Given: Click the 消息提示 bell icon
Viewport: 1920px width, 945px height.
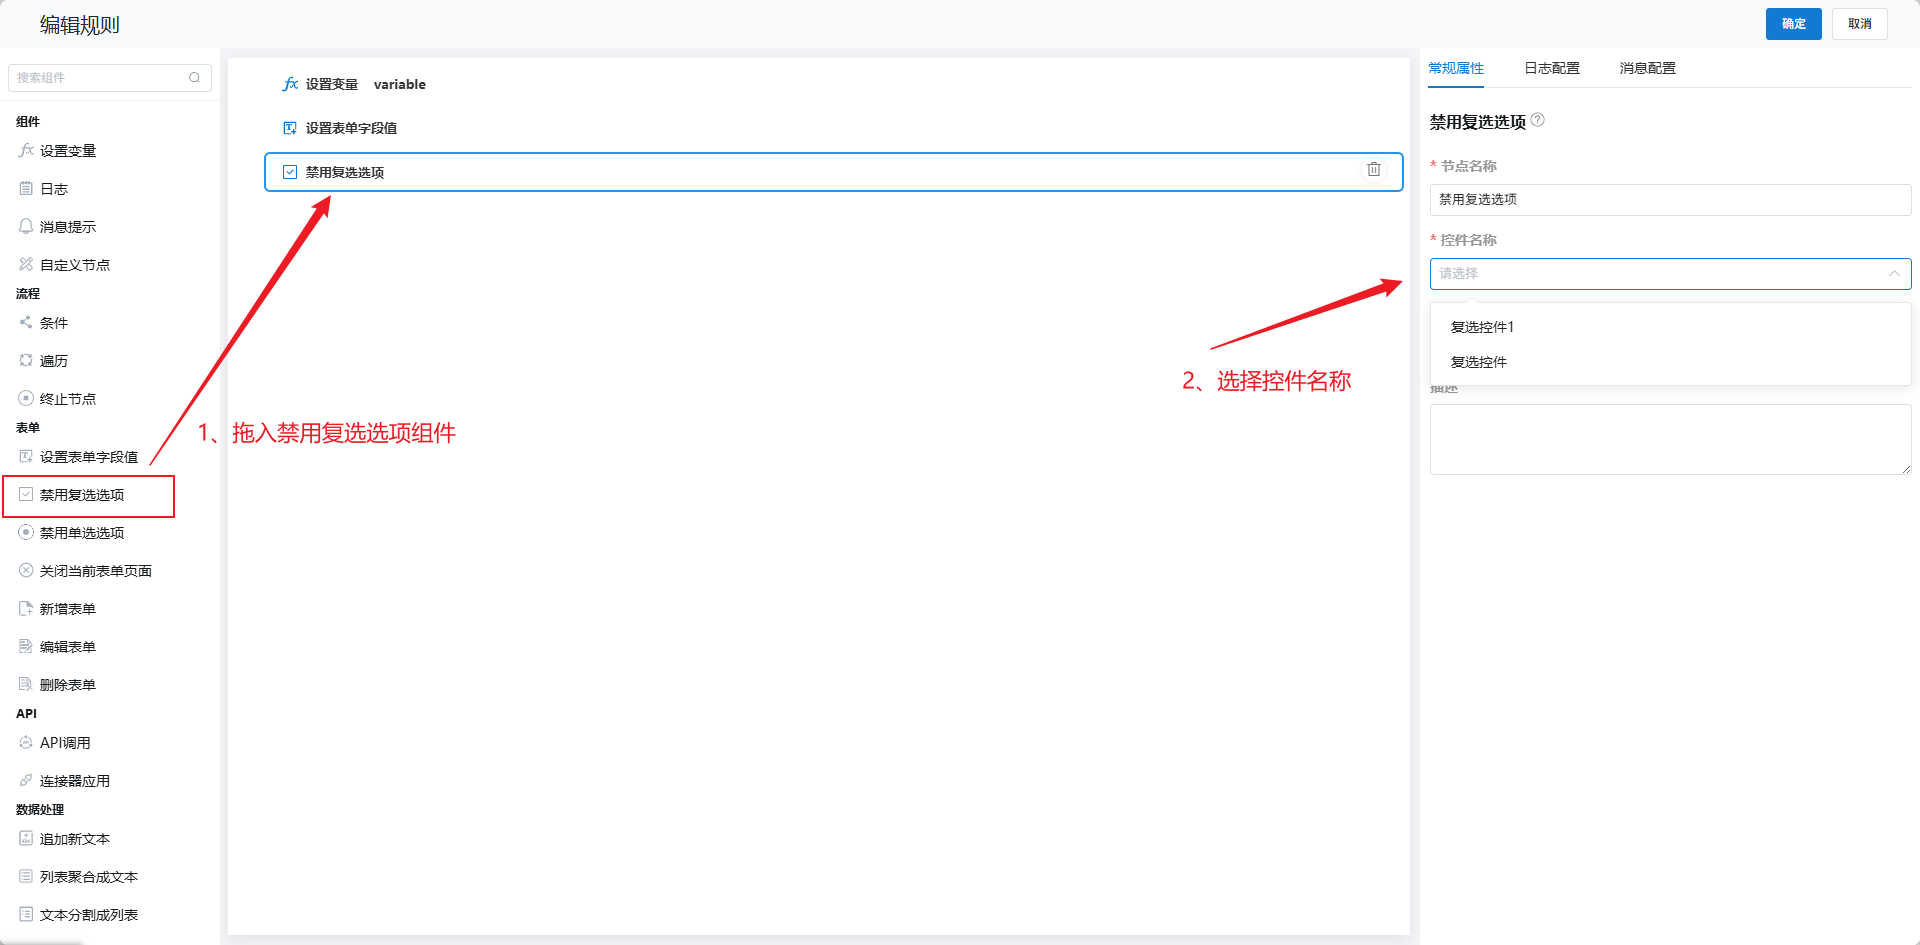Looking at the screenshot, I should (x=26, y=227).
